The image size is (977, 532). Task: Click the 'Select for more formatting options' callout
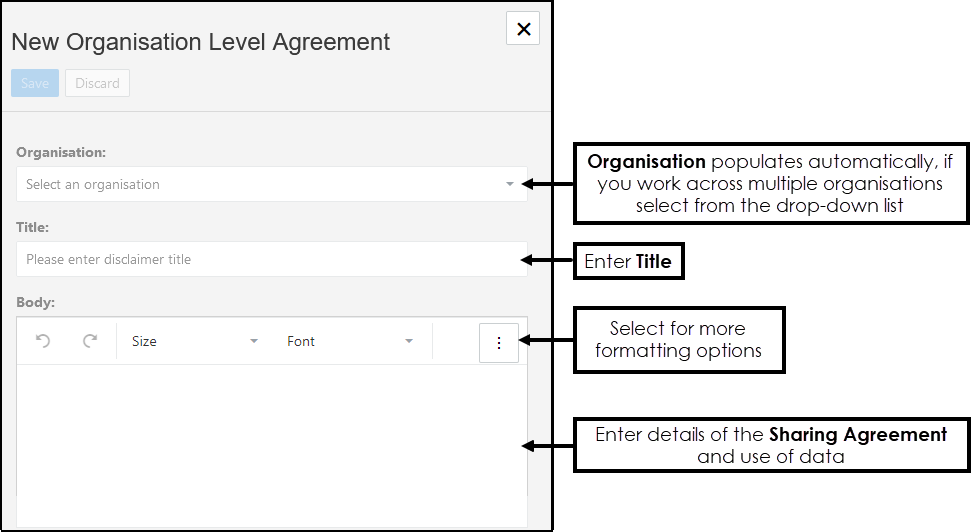click(x=678, y=341)
